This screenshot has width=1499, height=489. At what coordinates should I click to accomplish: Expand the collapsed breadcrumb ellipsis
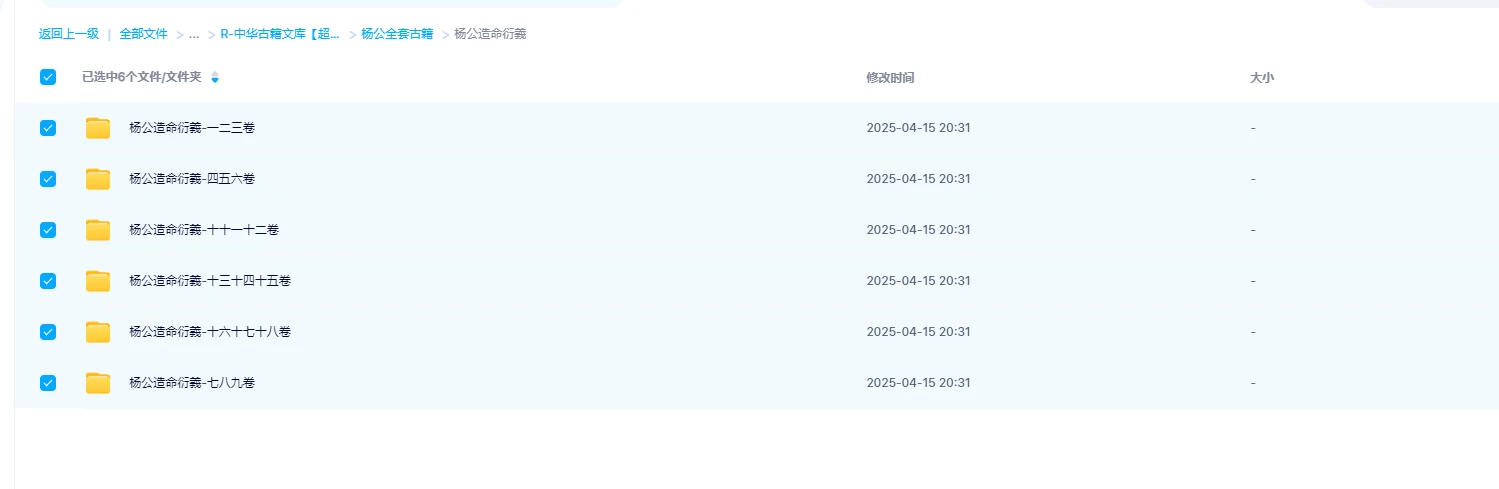[x=194, y=34]
